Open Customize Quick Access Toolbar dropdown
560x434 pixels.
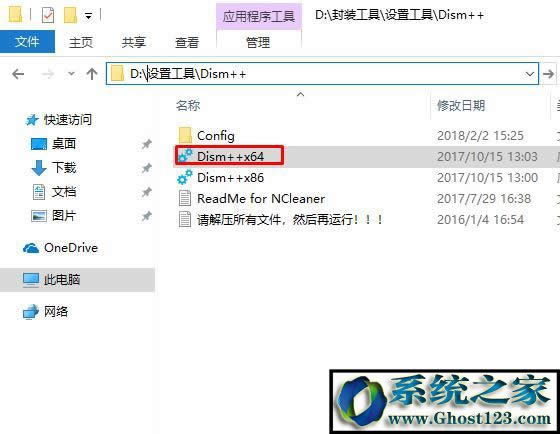[x=88, y=16]
